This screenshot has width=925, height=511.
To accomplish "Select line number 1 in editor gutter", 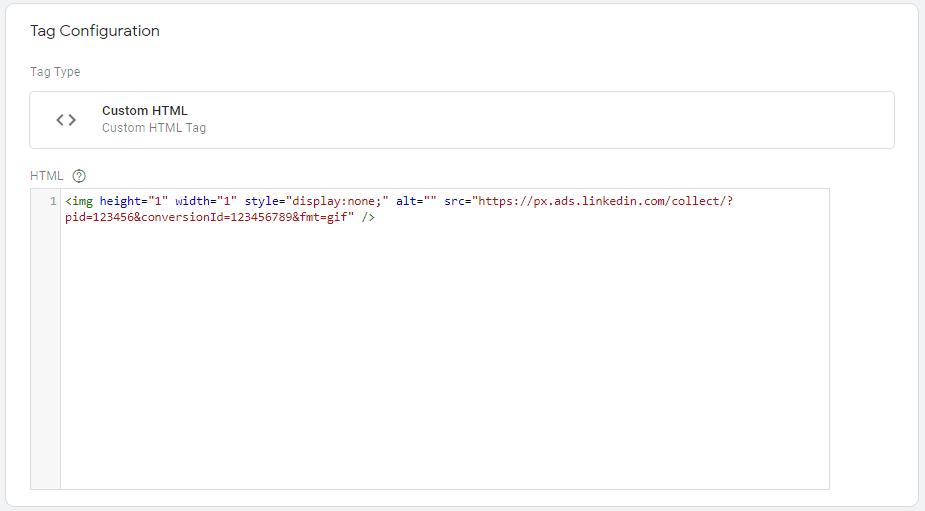I will 53,201.
